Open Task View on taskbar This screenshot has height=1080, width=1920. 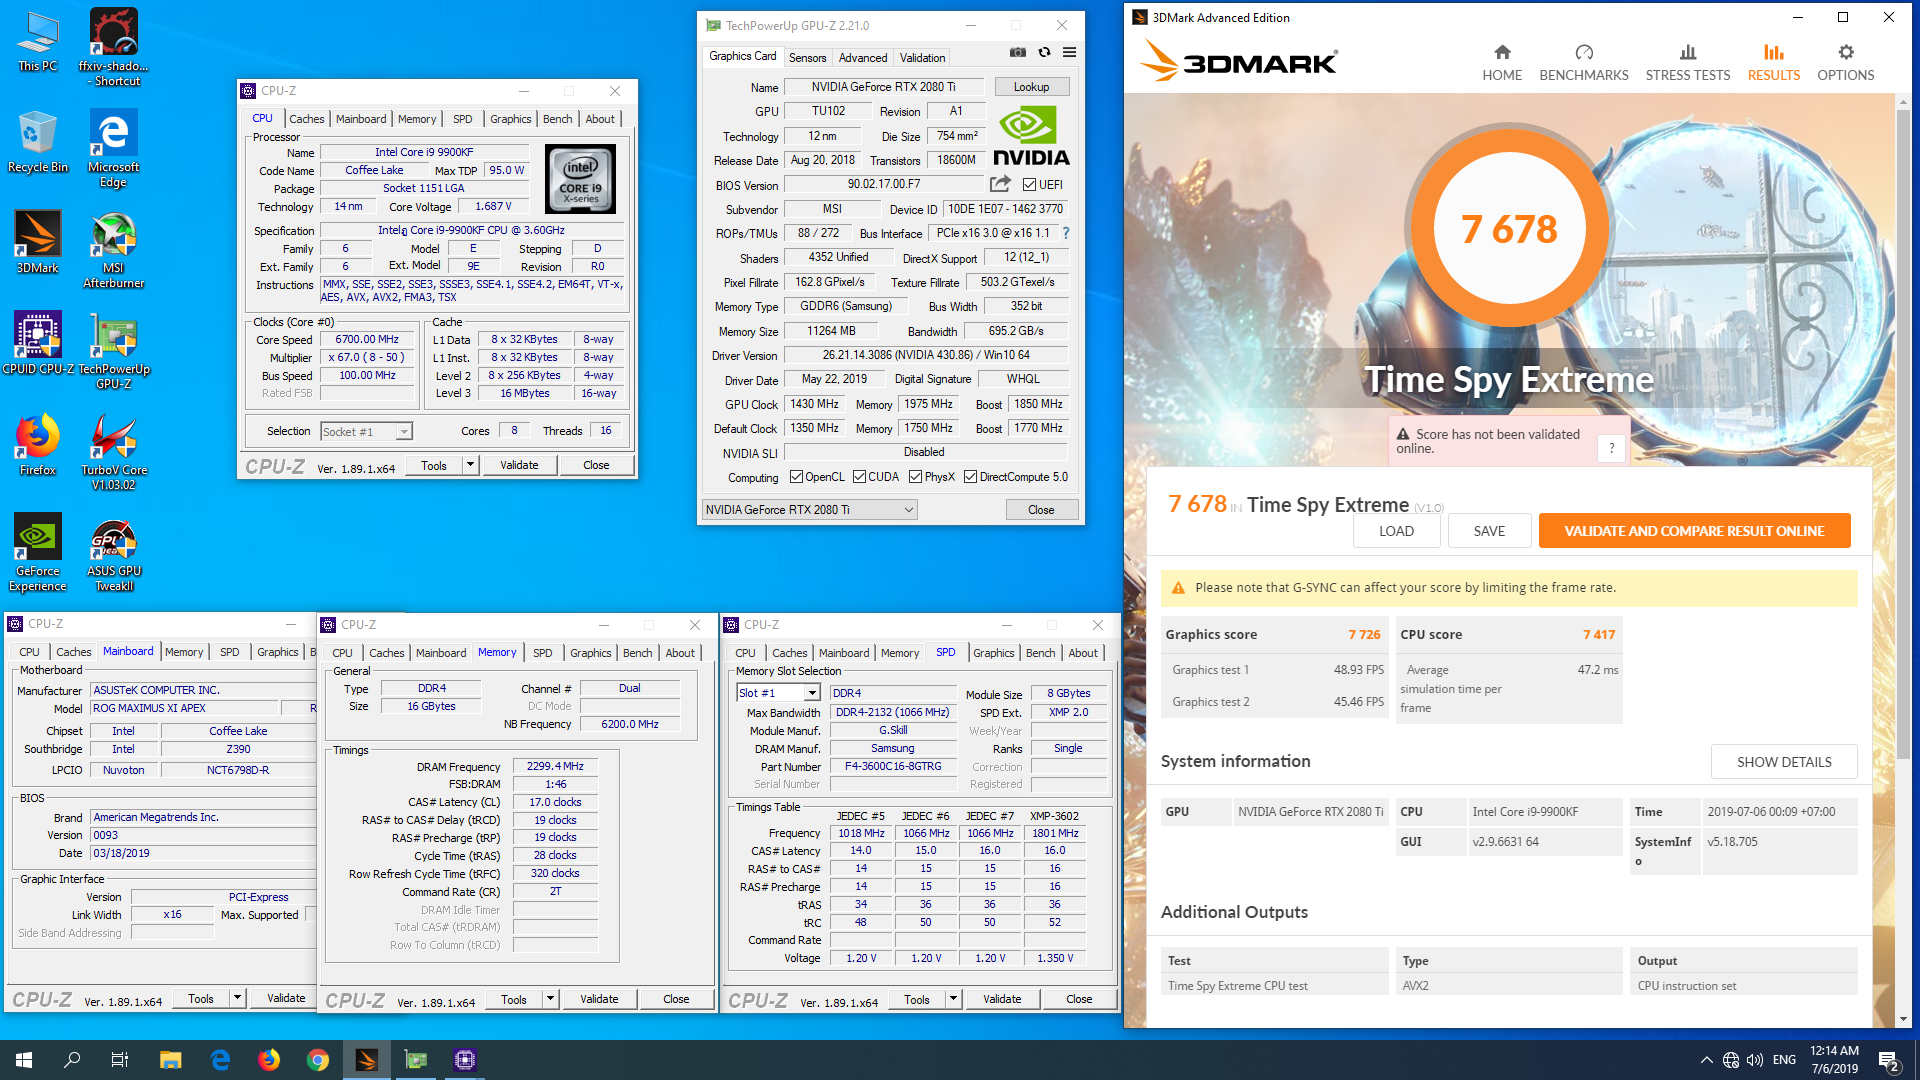click(120, 1060)
